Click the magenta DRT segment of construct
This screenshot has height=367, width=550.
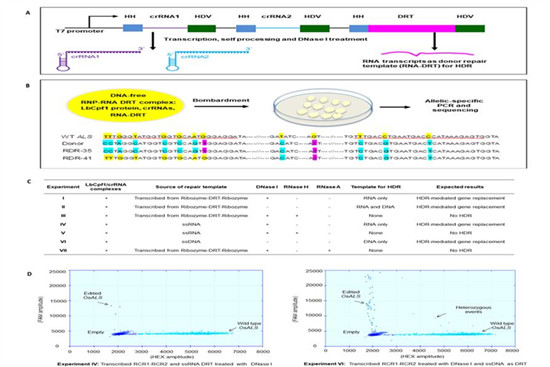pyautogui.click(x=411, y=28)
